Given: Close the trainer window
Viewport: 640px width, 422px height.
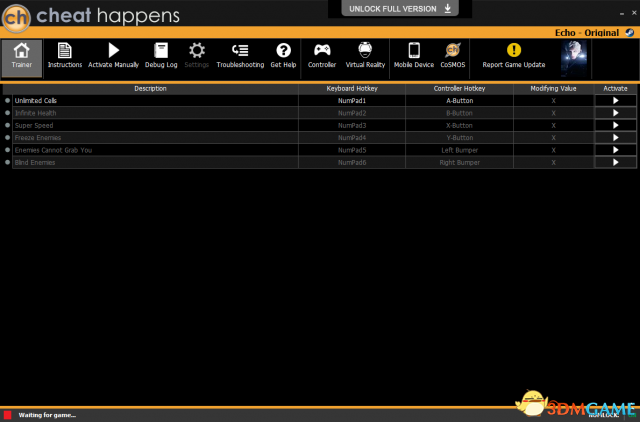Looking at the screenshot, I should [634, 13].
